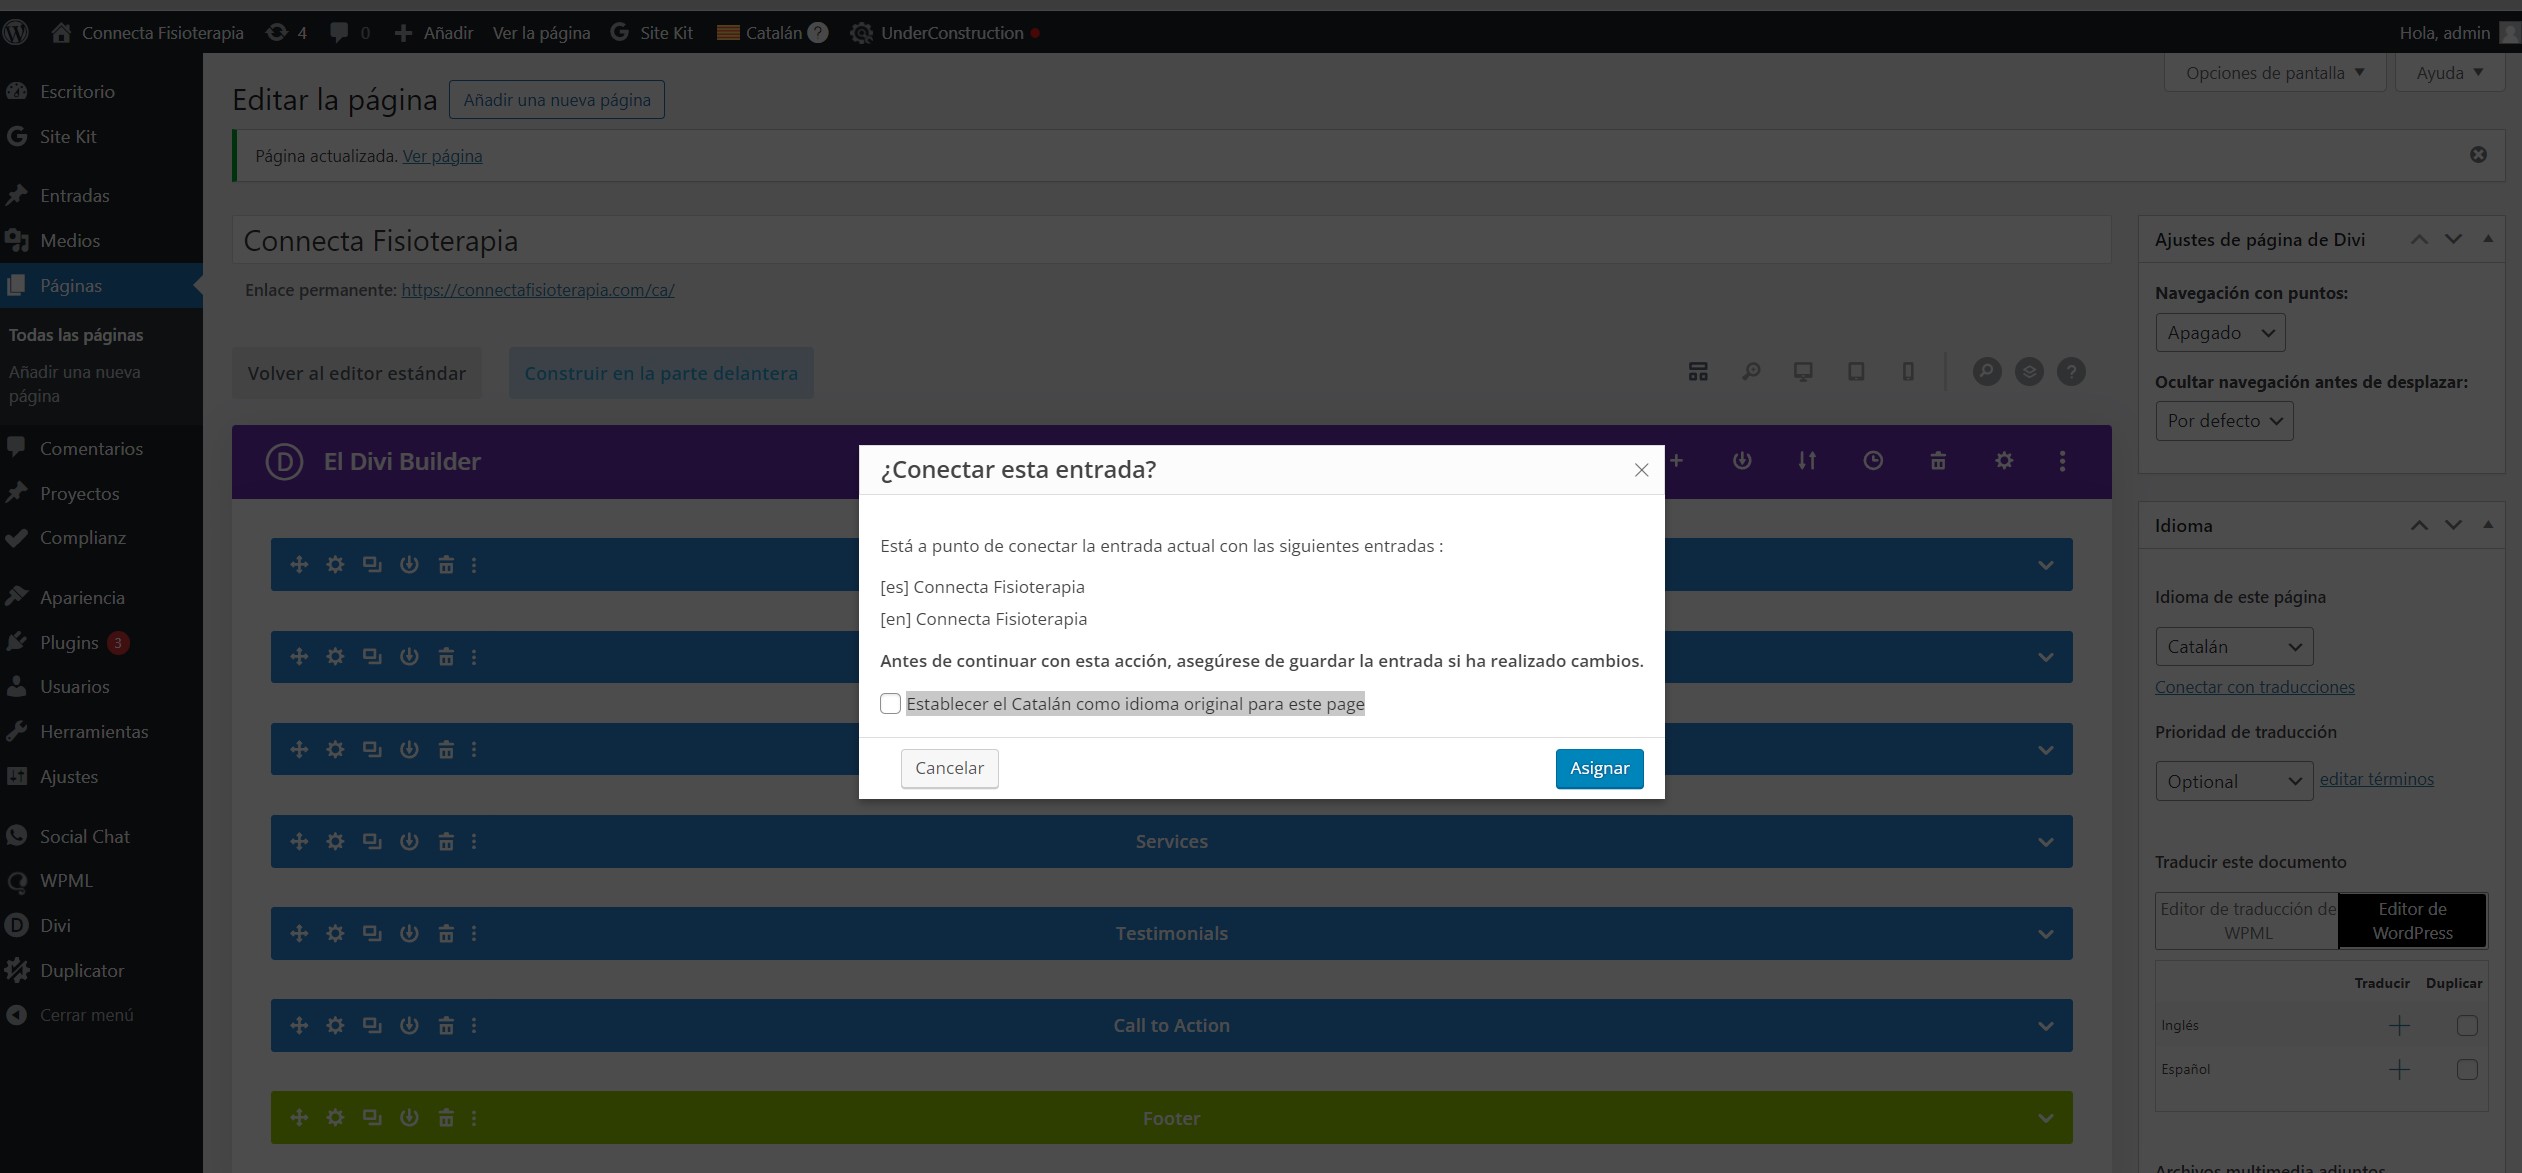Click the page title input field
Screen dimensions: 2522x1173
(x=1170, y=241)
